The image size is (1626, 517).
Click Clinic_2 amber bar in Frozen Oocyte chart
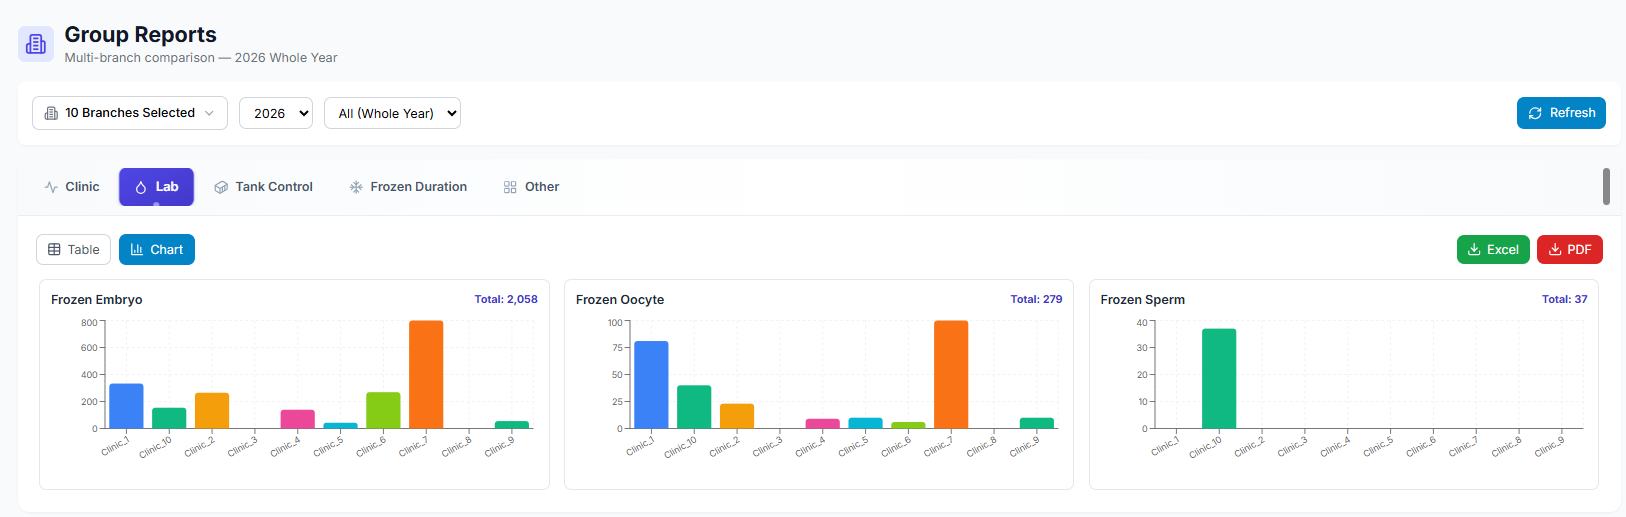point(737,416)
